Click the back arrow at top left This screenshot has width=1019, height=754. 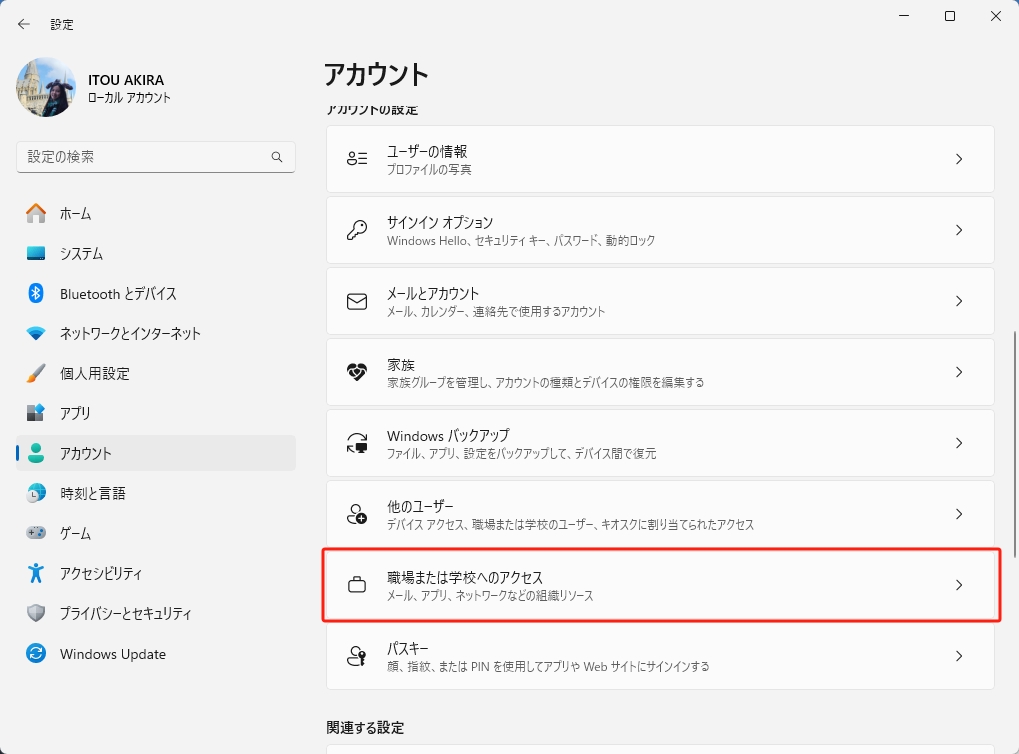(x=23, y=23)
